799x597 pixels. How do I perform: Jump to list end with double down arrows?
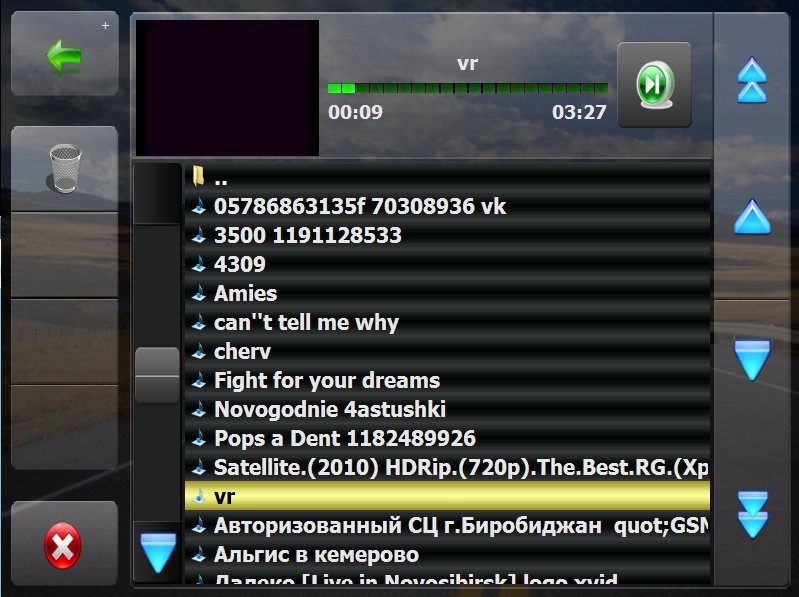752,514
